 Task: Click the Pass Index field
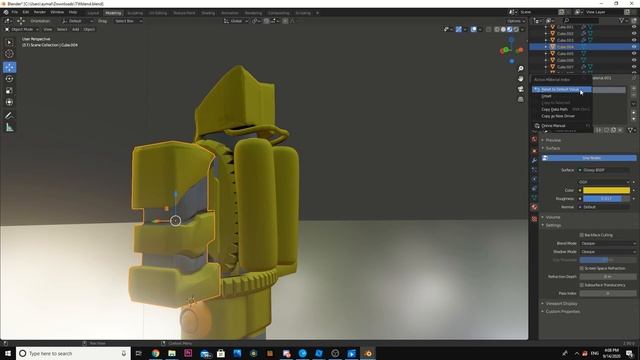(608, 293)
